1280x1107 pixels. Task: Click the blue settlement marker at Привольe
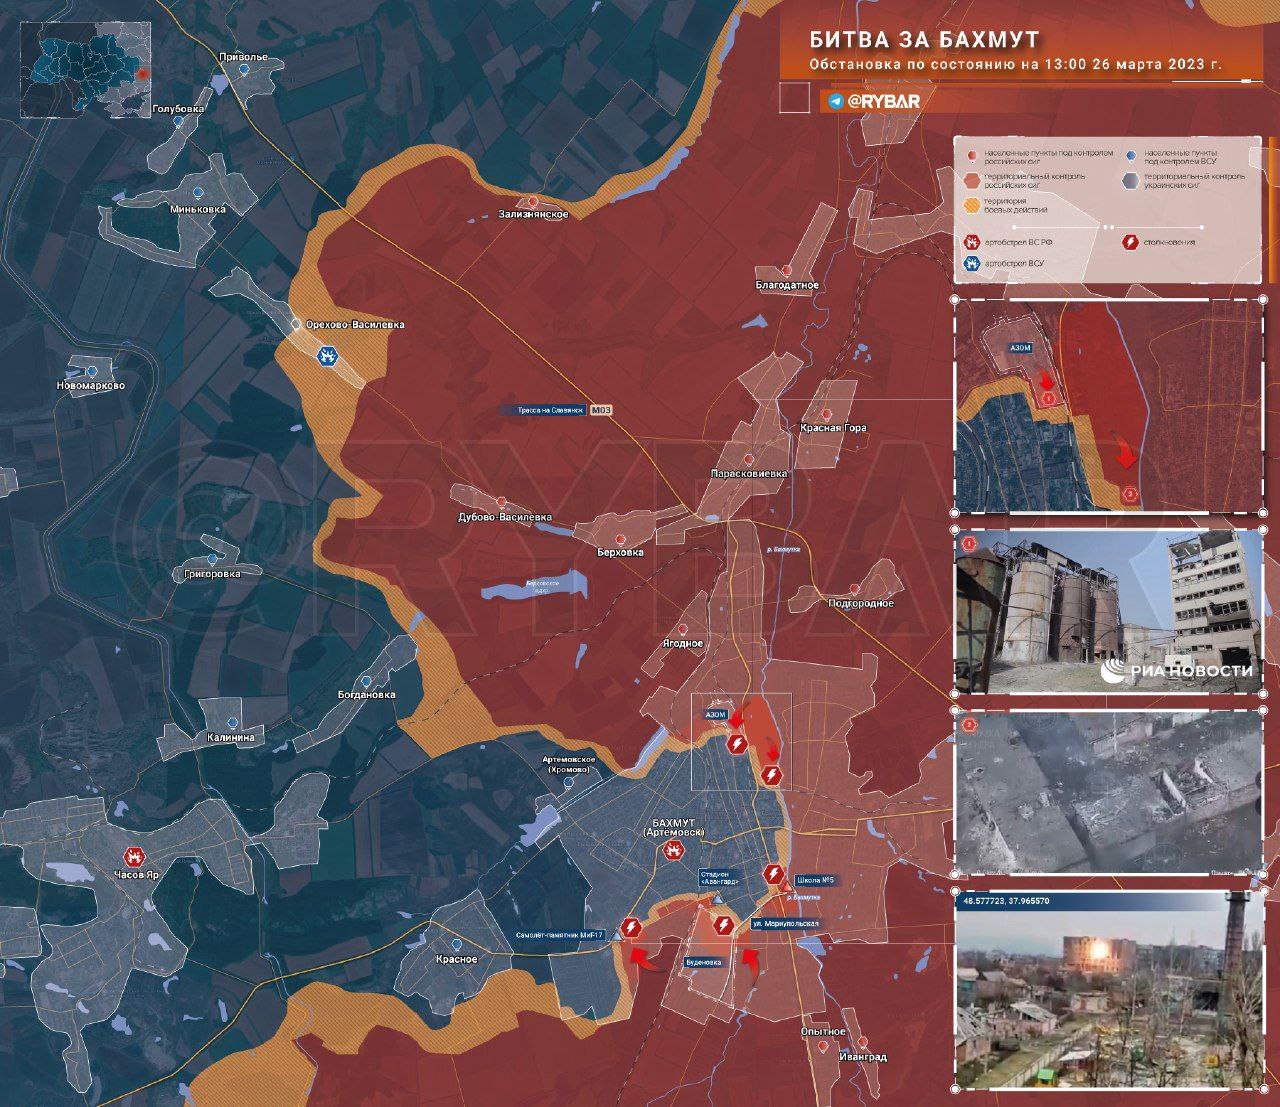(x=244, y=71)
